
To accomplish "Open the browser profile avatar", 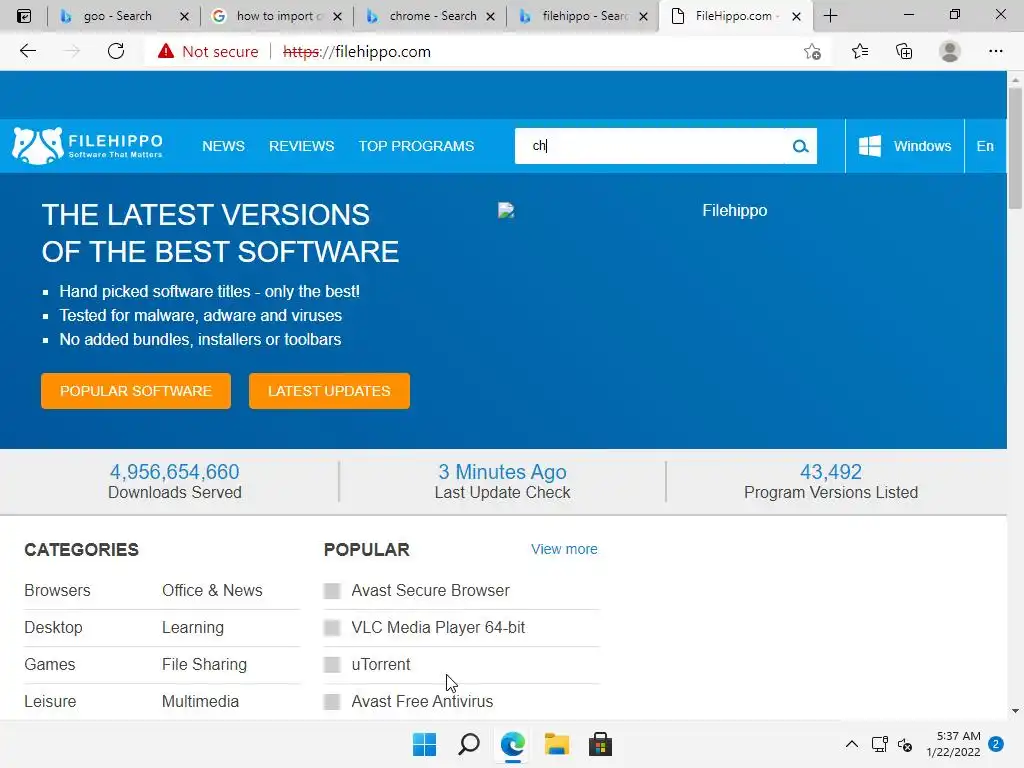I will (950, 51).
